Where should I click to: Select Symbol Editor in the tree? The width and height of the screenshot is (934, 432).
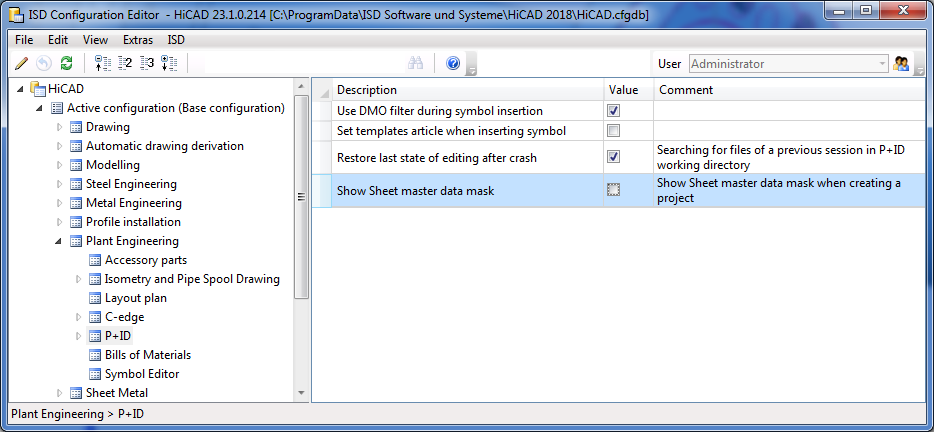[x=142, y=374]
